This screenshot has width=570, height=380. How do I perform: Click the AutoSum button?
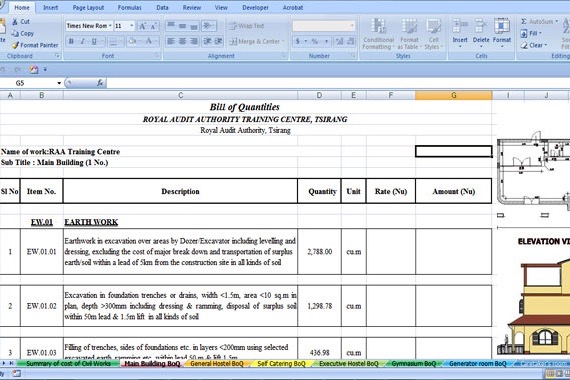point(539,21)
